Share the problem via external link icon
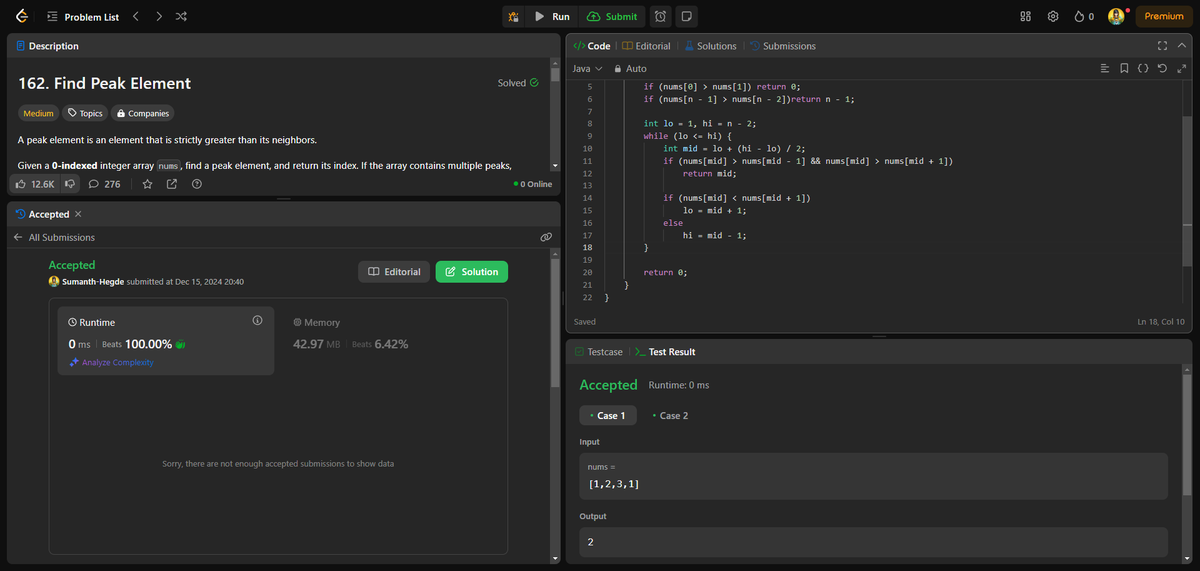This screenshot has width=1200, height=571. (171, 184)
